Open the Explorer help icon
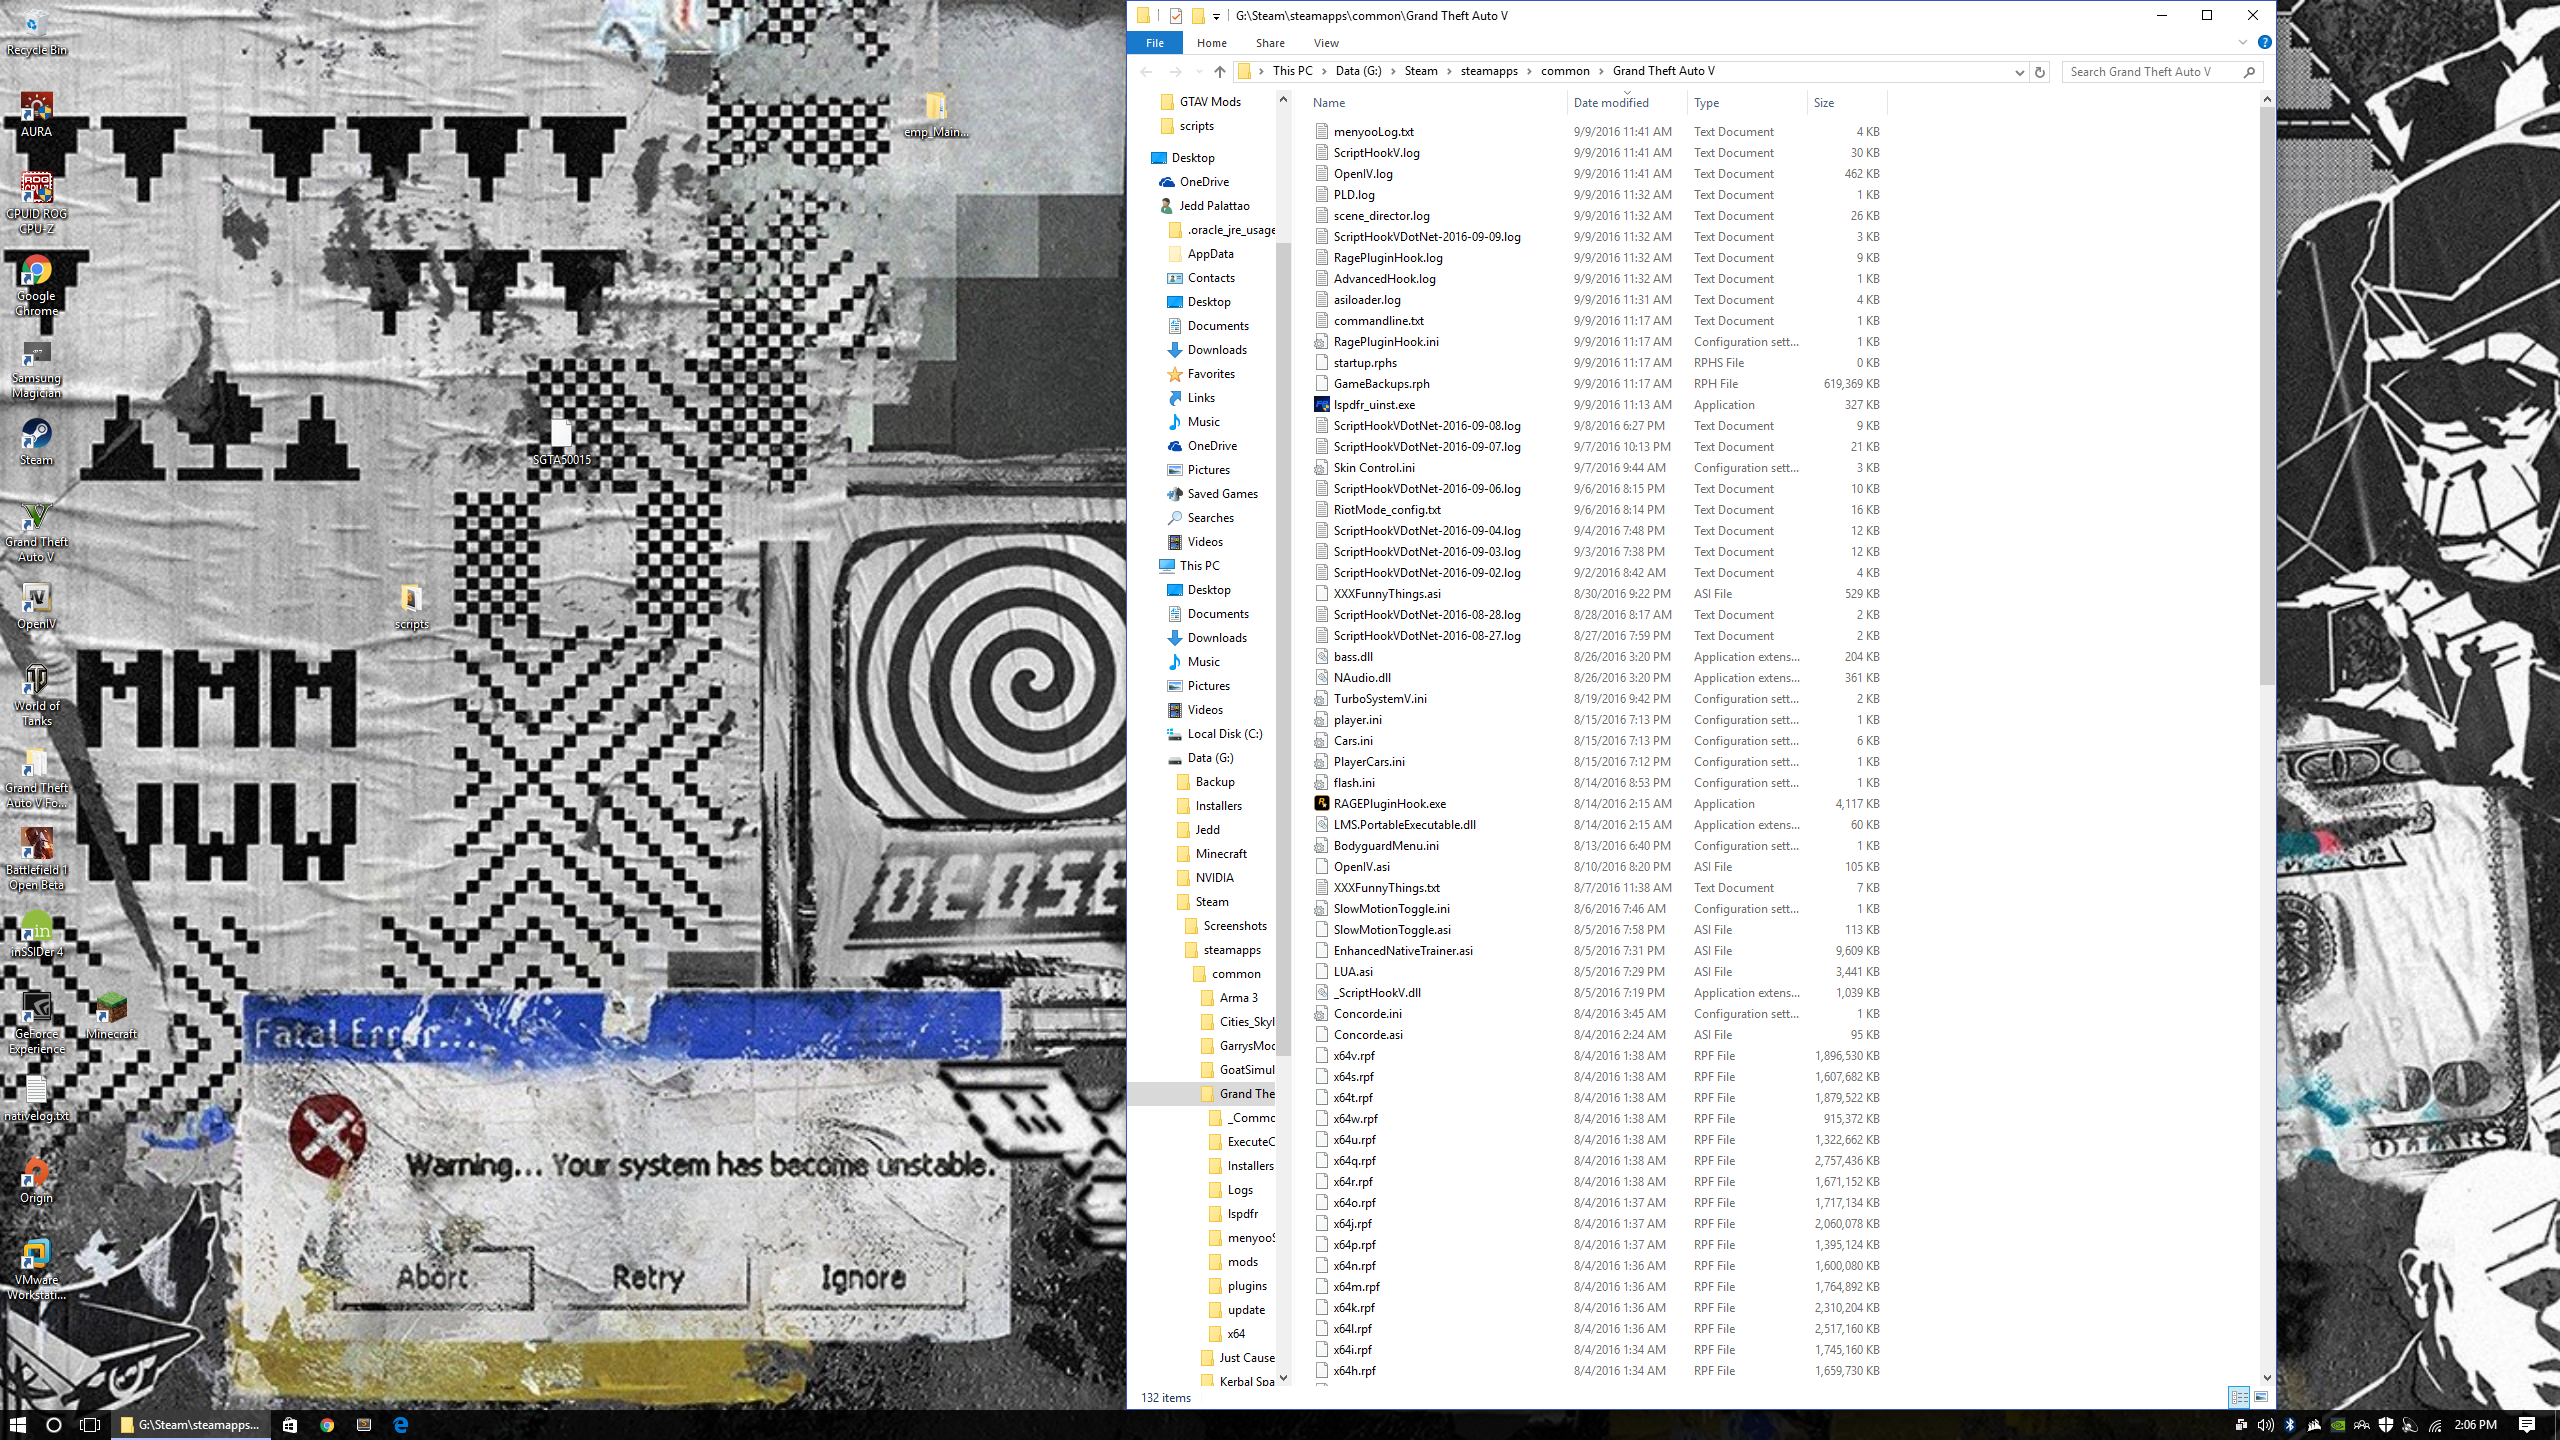The image size is (2560, 1440). pos(2264,43)
